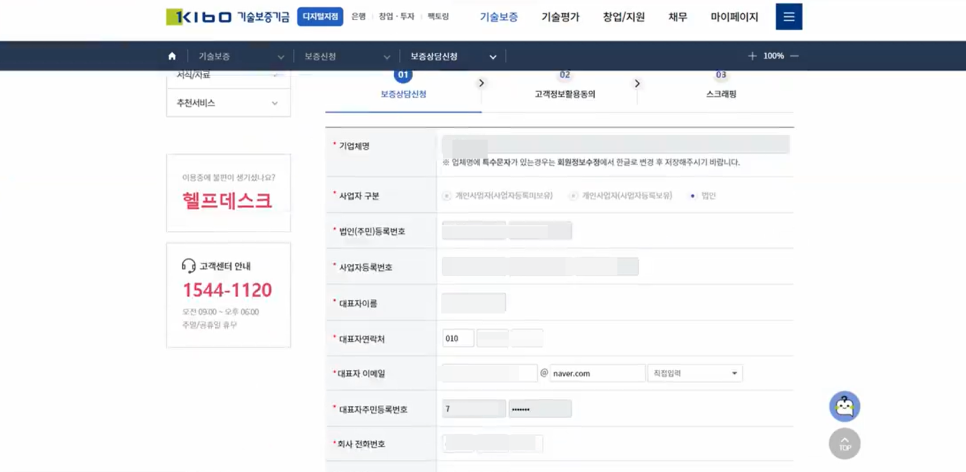Open the 채무 main menu
The image size is (966, 472).
pyautogui.click(x=678, y=17)
